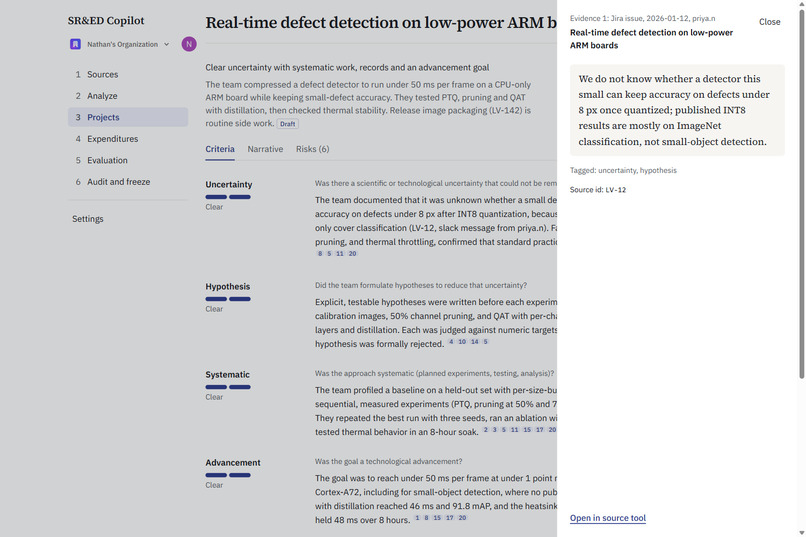Open citation 11 under Uncertainty

[x=340, y=253]
